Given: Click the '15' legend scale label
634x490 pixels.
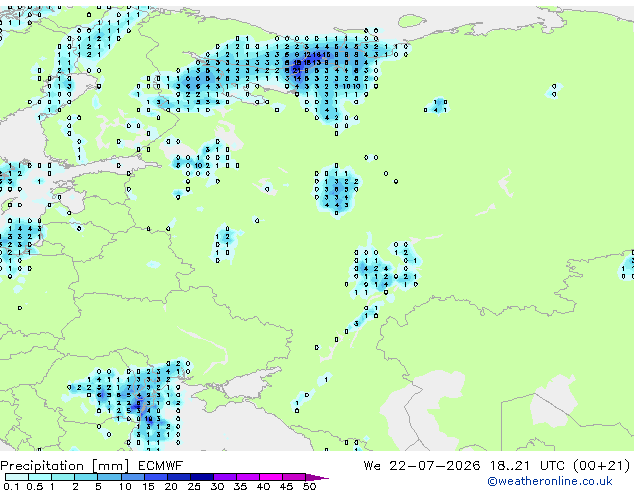Looking at the screenshot, I should (x=148, y=486).
